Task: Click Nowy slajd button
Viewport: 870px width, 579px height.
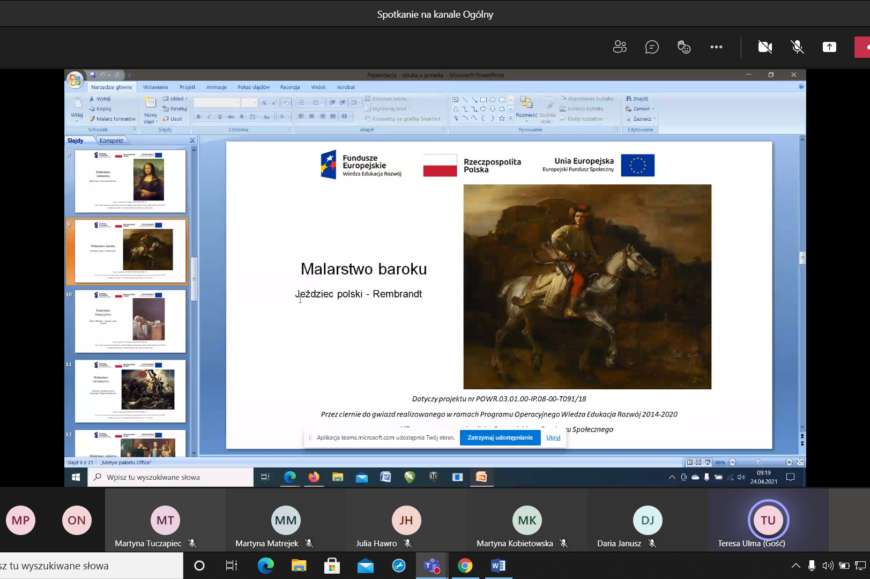Action: pos(150,110)
